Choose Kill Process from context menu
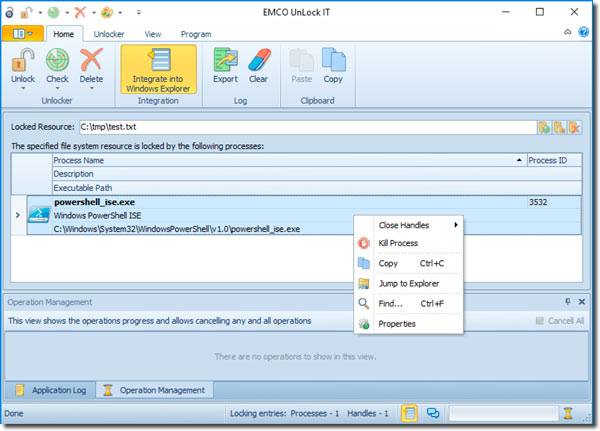This screenshot has width=600, height=431. point(409,243)
